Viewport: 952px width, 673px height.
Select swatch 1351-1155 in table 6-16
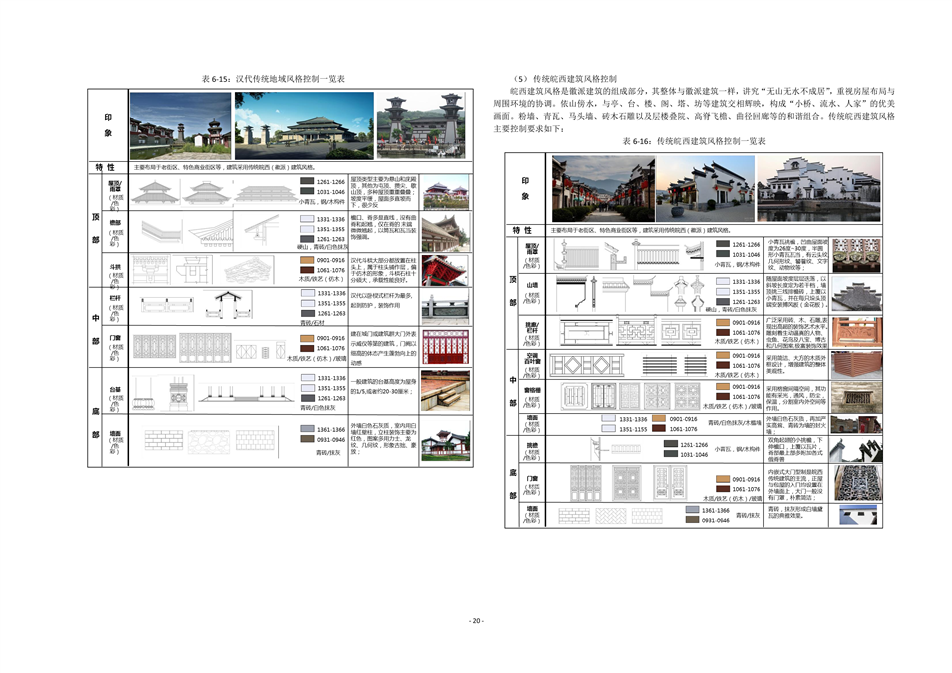click(608, 428)
